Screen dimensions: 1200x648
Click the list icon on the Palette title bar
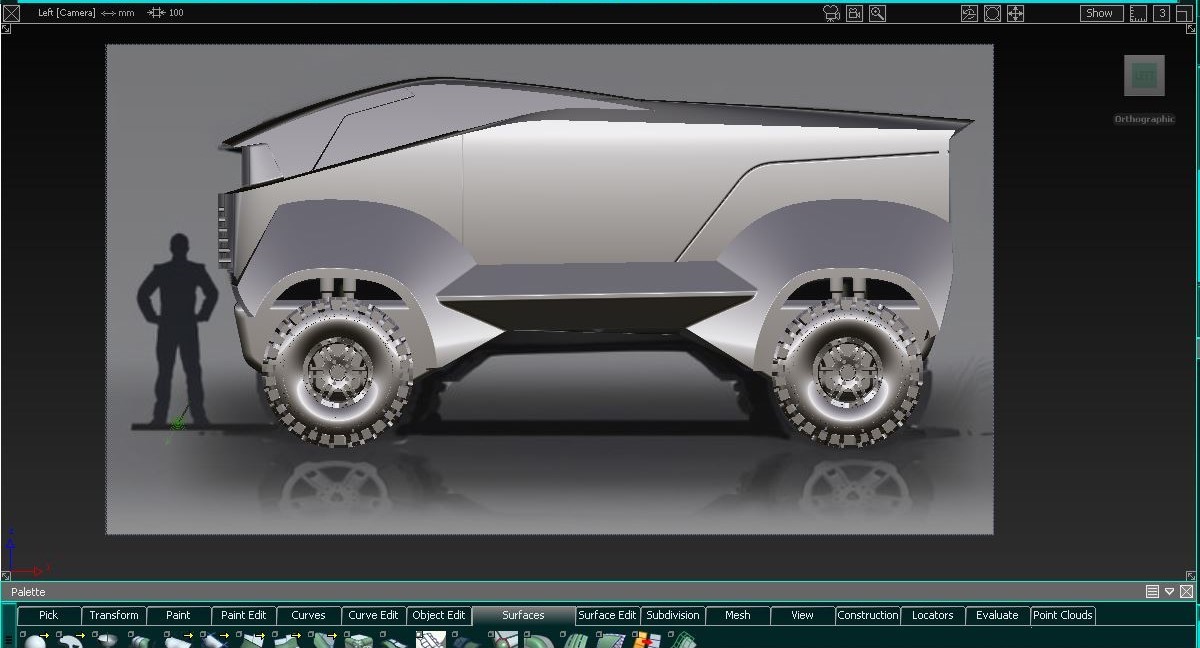point(1151,591)
